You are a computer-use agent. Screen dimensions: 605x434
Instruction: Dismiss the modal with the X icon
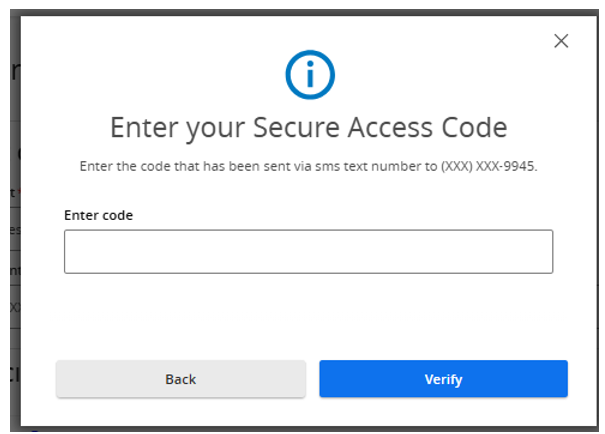tap(561, 41)
